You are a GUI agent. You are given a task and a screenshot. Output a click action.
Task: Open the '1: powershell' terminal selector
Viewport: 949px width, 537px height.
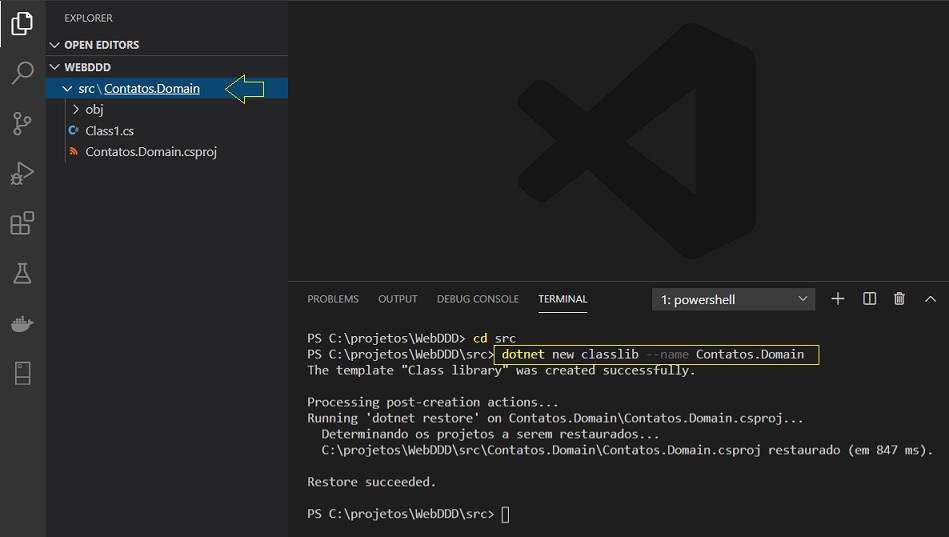pyautogui.click(x=734, y=299)
